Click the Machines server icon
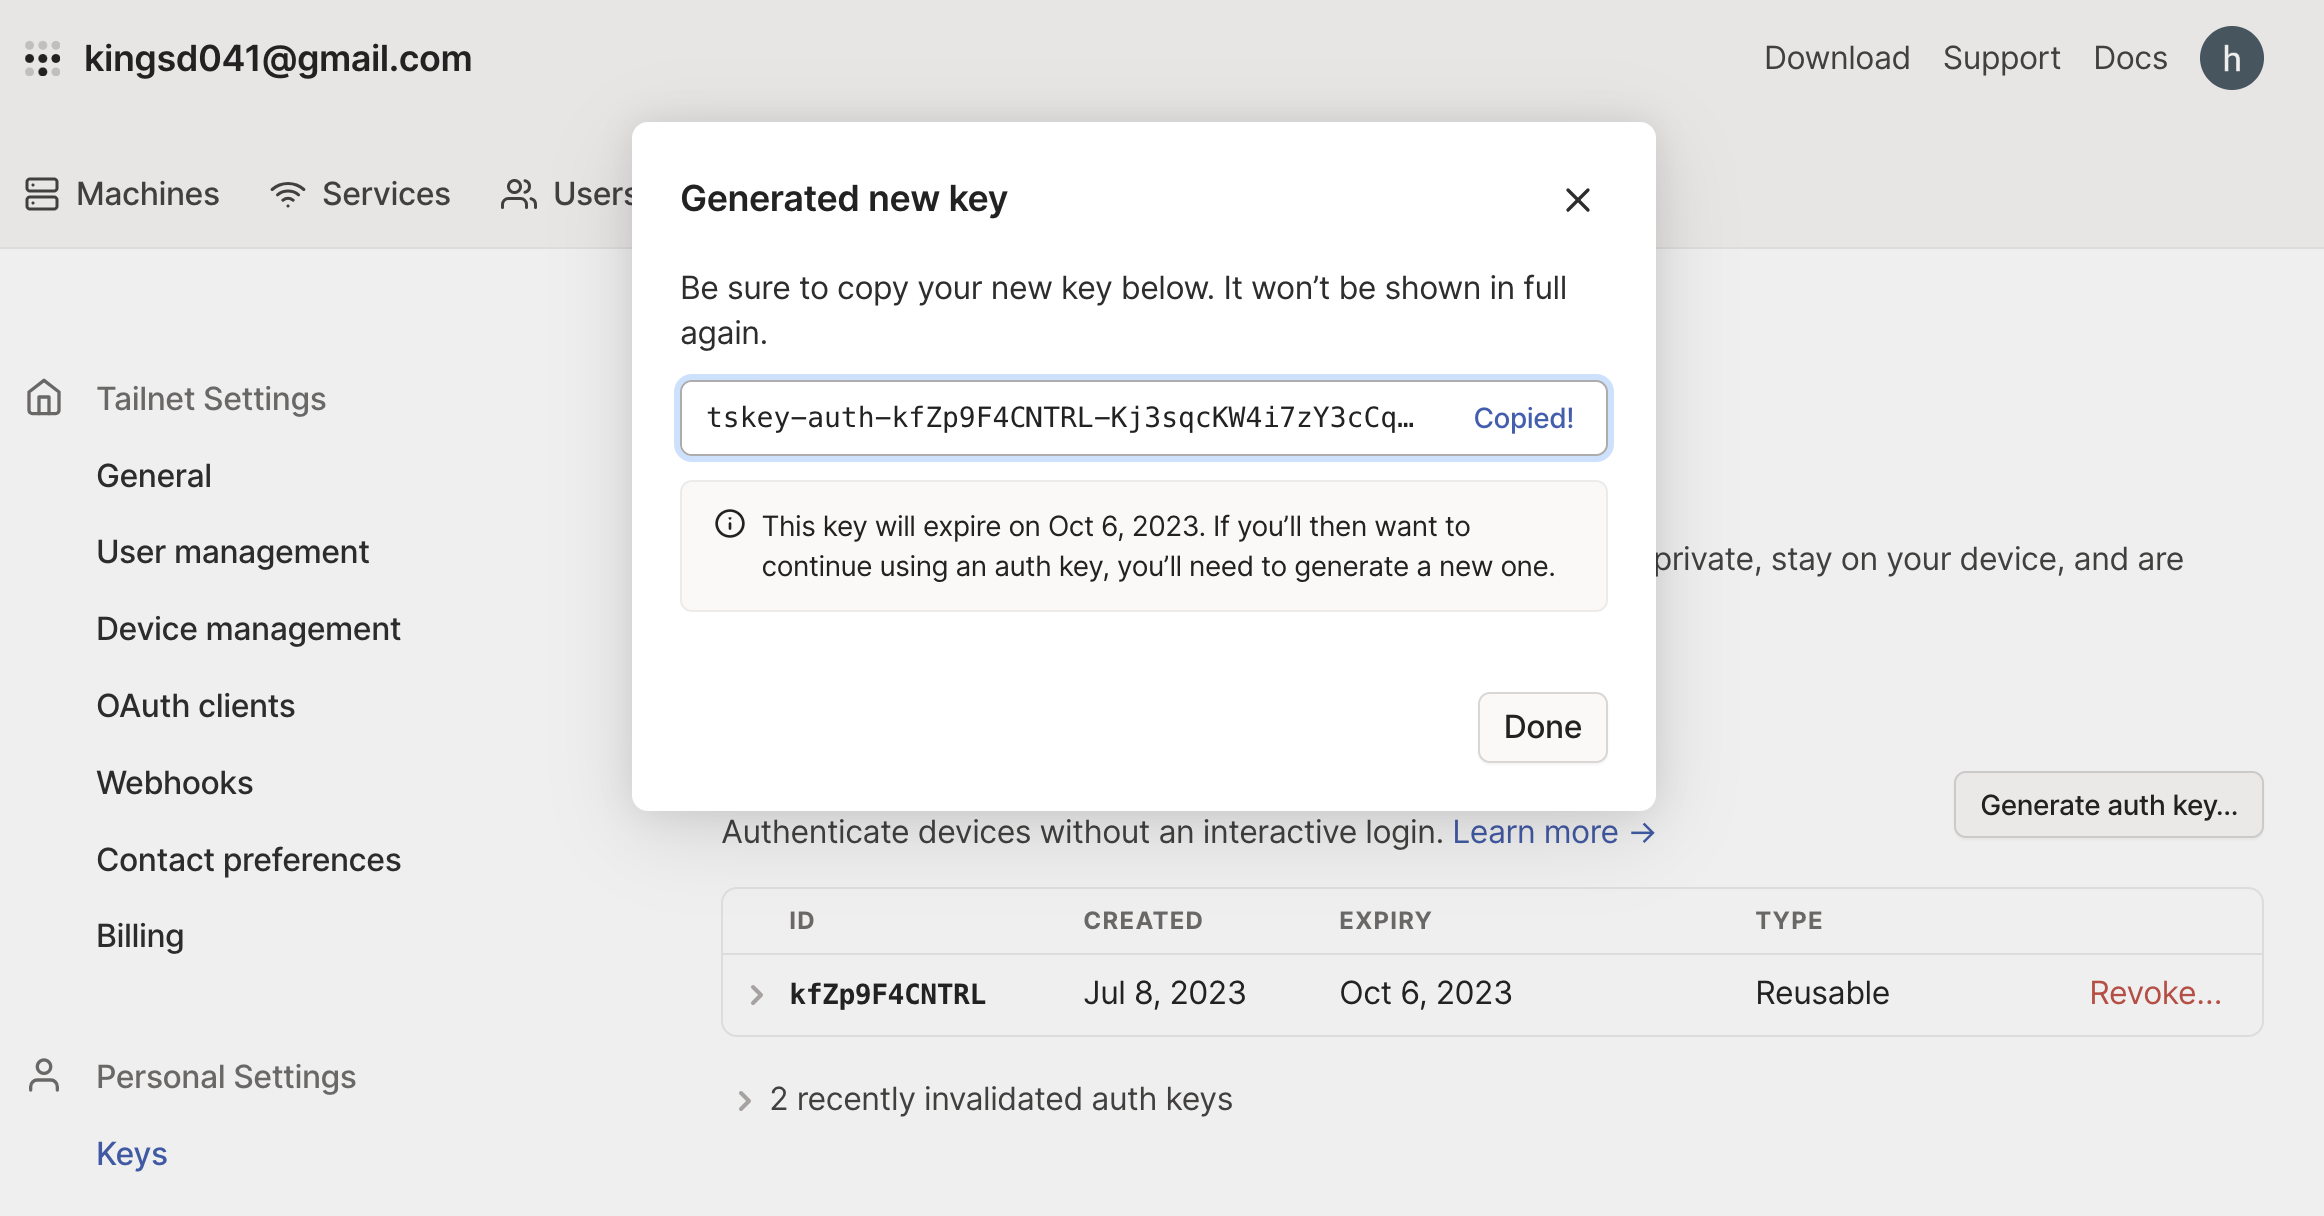 point(42,194)
